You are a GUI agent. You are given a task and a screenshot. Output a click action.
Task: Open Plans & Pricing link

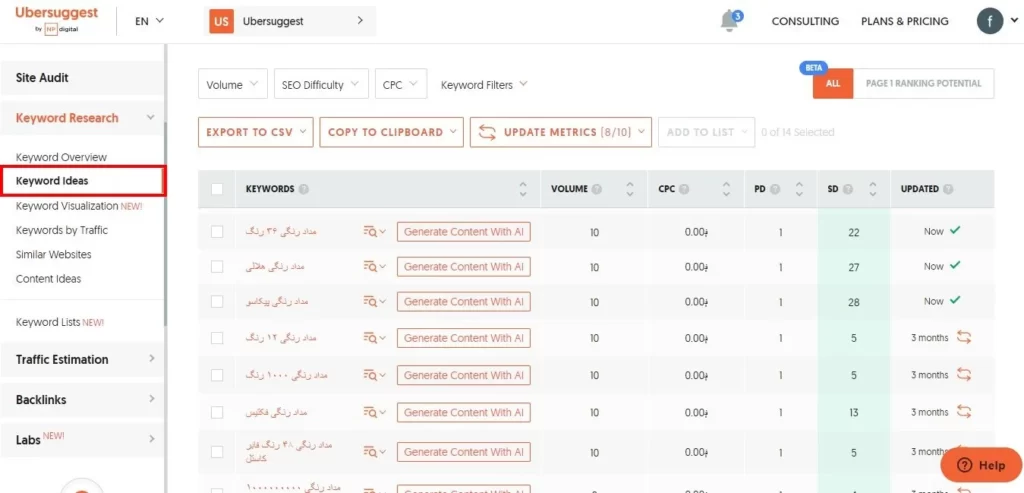[904, 21]
